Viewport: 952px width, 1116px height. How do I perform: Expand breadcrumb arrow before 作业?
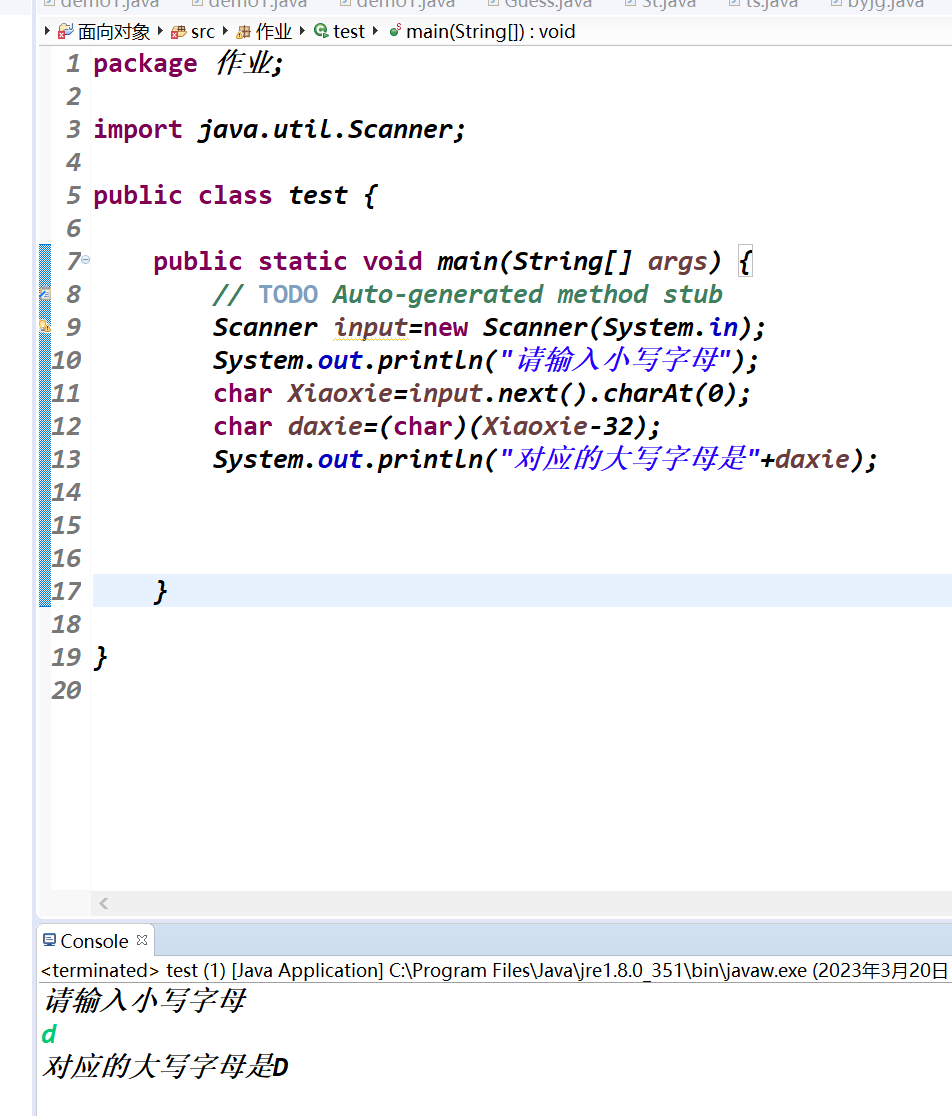click(226, 31)
